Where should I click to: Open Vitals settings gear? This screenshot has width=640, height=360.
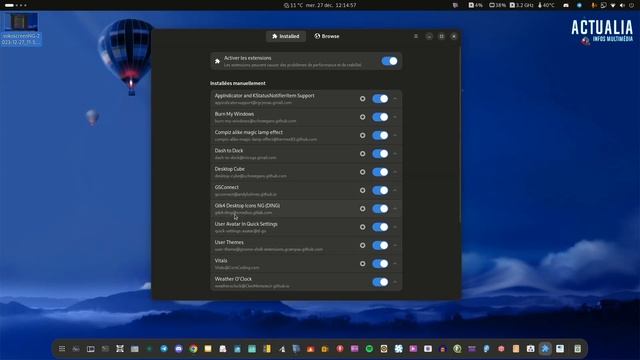pyautogui.click(x=362, y=264)
